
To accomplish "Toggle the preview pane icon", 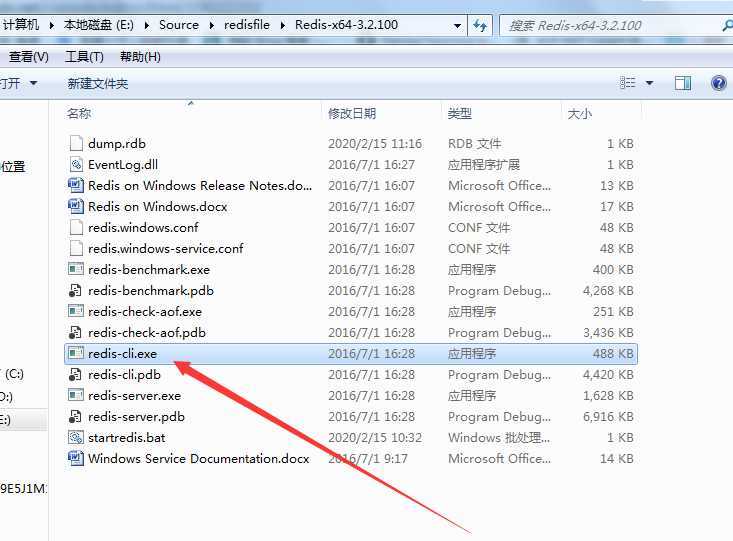I will 683,84.
